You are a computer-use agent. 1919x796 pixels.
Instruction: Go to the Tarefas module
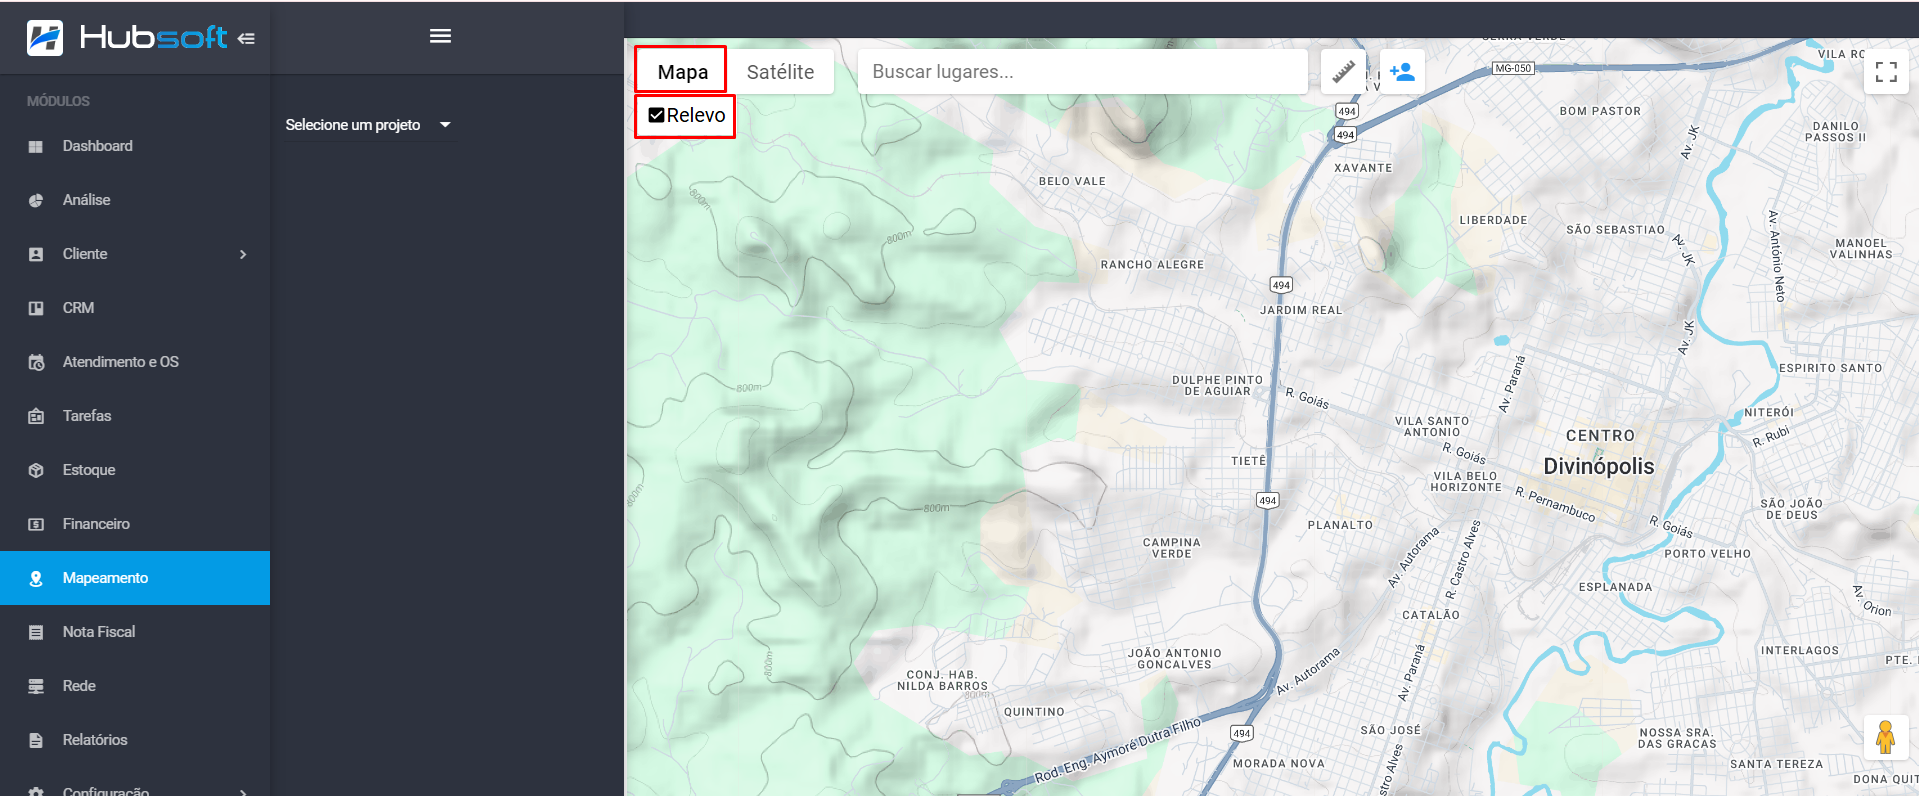click(135, 416)
